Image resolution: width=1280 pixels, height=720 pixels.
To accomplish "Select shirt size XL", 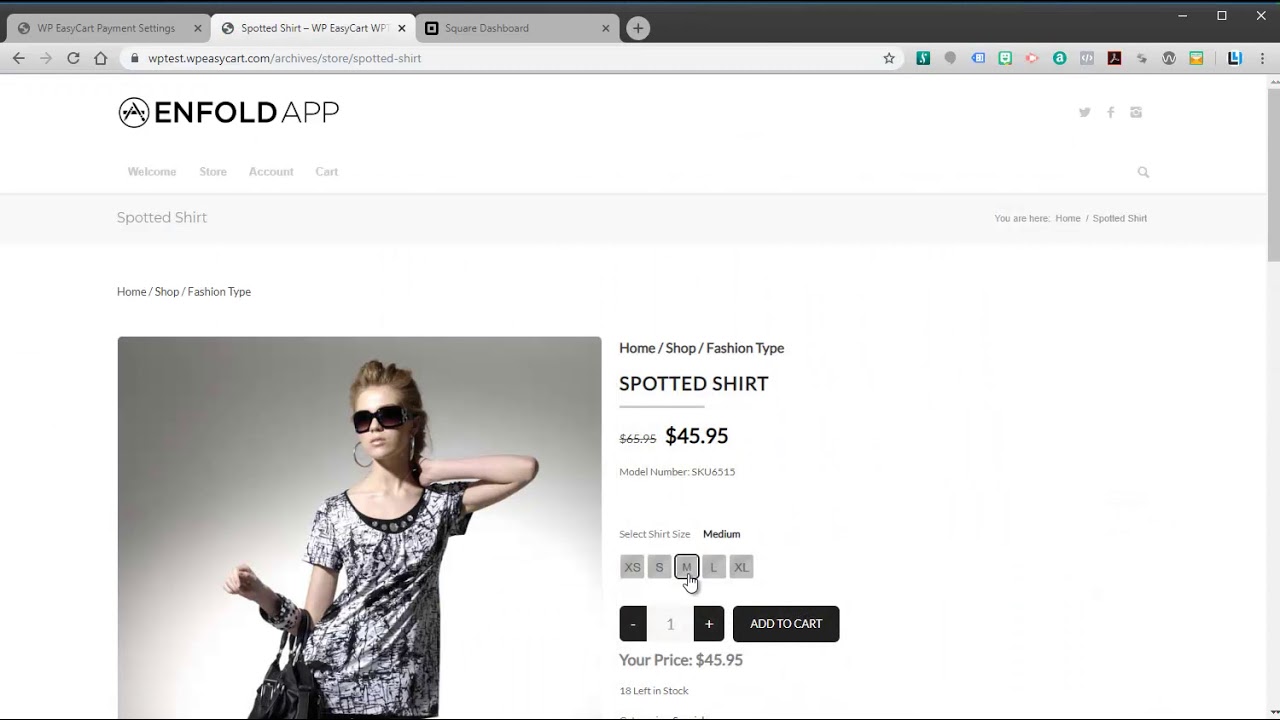I will coord(741,567).
